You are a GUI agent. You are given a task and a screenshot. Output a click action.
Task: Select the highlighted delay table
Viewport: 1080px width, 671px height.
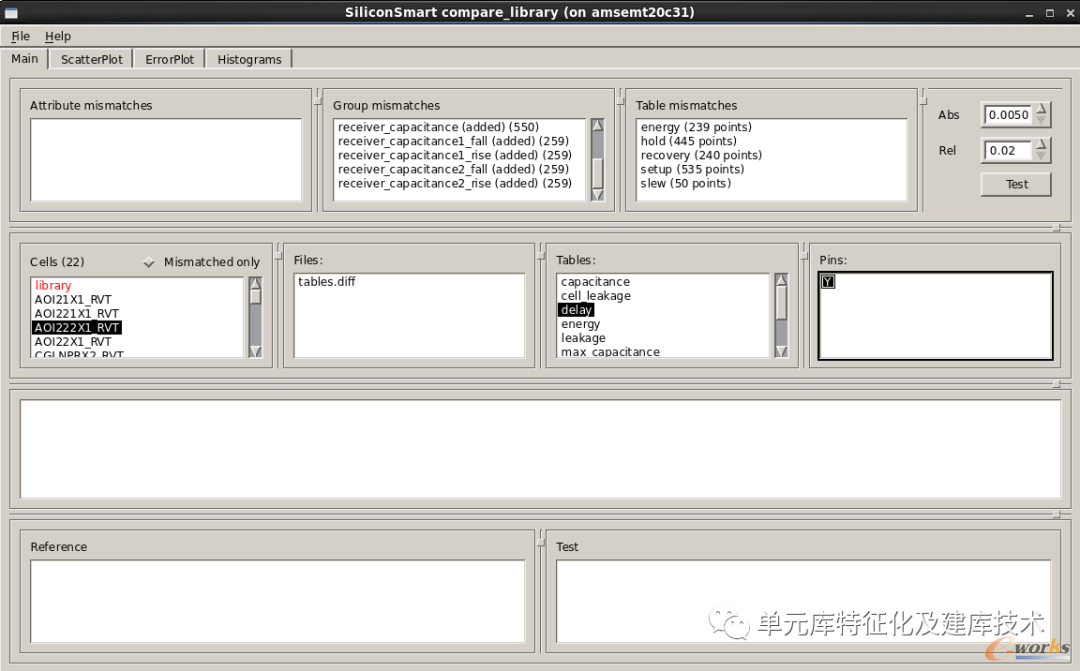coord(577,310)
